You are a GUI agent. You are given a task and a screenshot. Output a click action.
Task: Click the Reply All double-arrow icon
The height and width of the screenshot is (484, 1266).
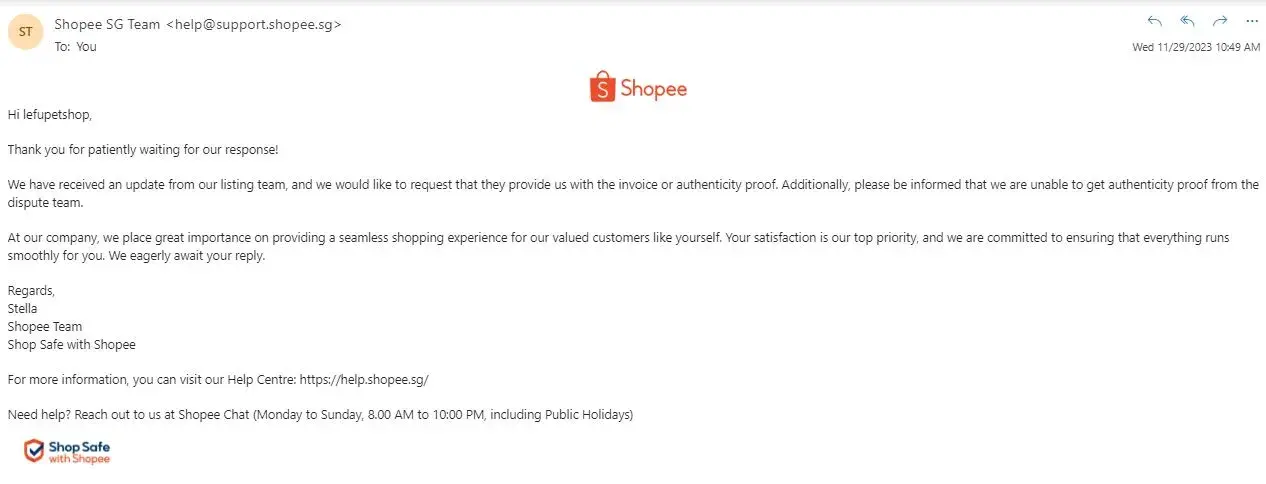[x=1187, y=21]
